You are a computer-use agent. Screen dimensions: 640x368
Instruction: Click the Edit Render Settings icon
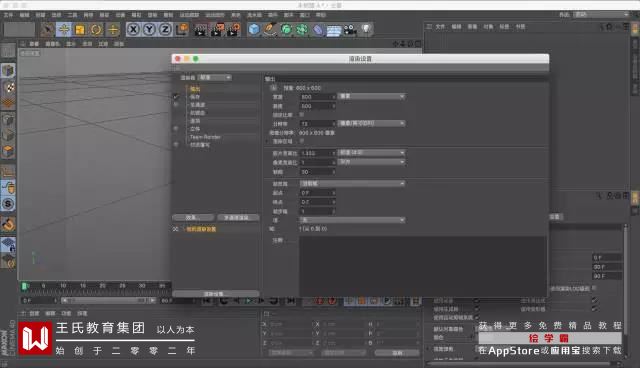(234, 29)
